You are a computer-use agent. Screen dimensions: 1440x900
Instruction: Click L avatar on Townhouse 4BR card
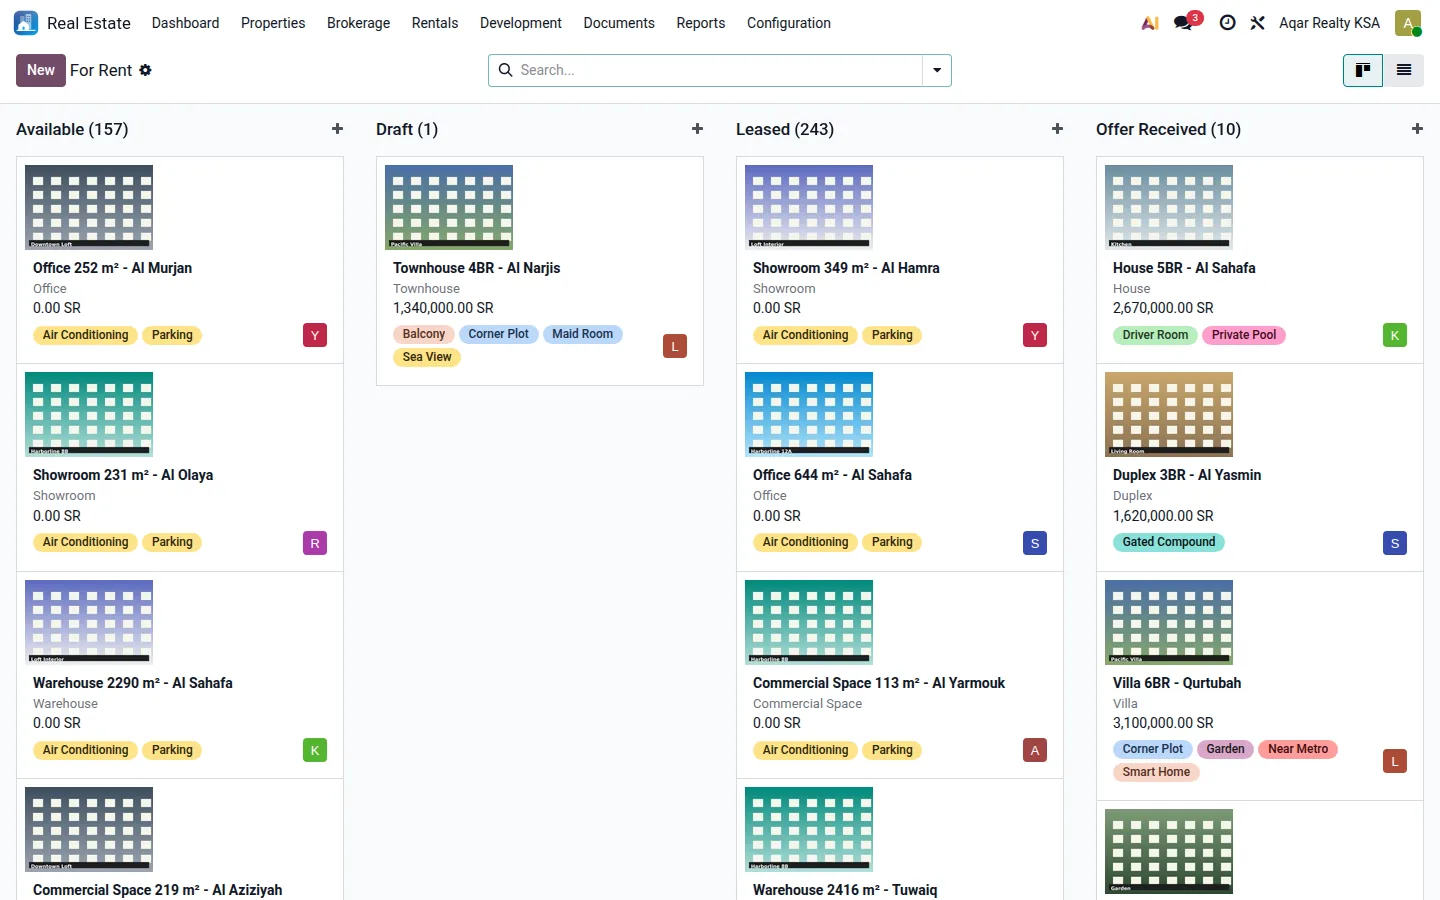click(x=675, y=346)
